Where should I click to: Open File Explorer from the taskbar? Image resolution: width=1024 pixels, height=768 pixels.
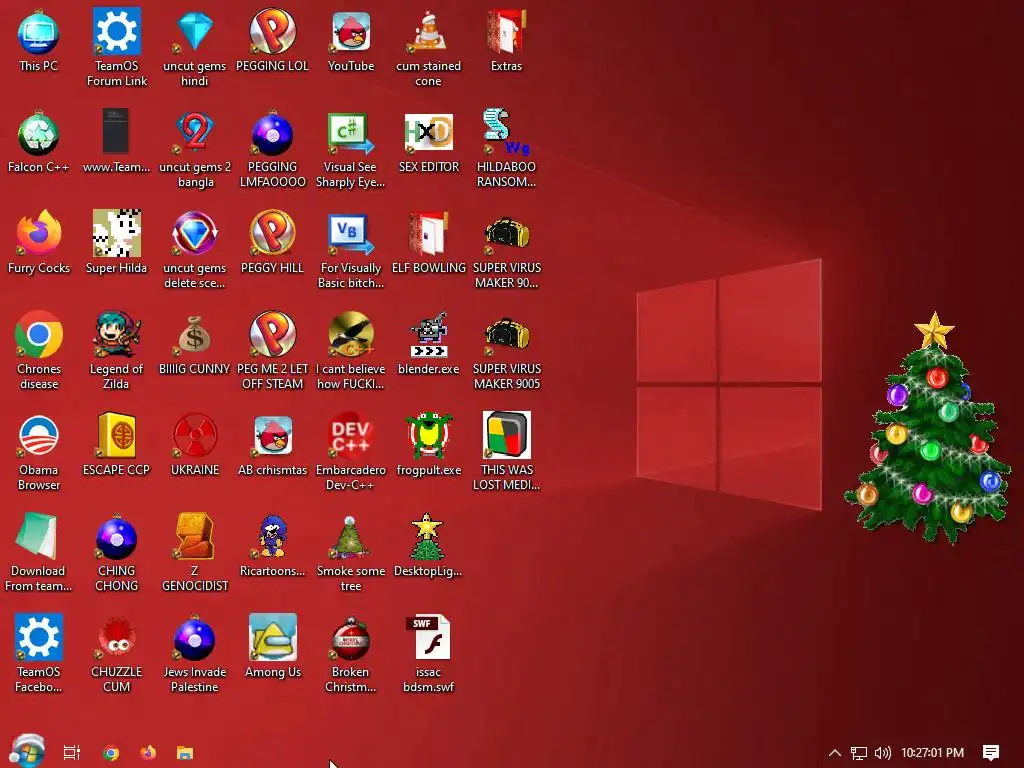185,753
